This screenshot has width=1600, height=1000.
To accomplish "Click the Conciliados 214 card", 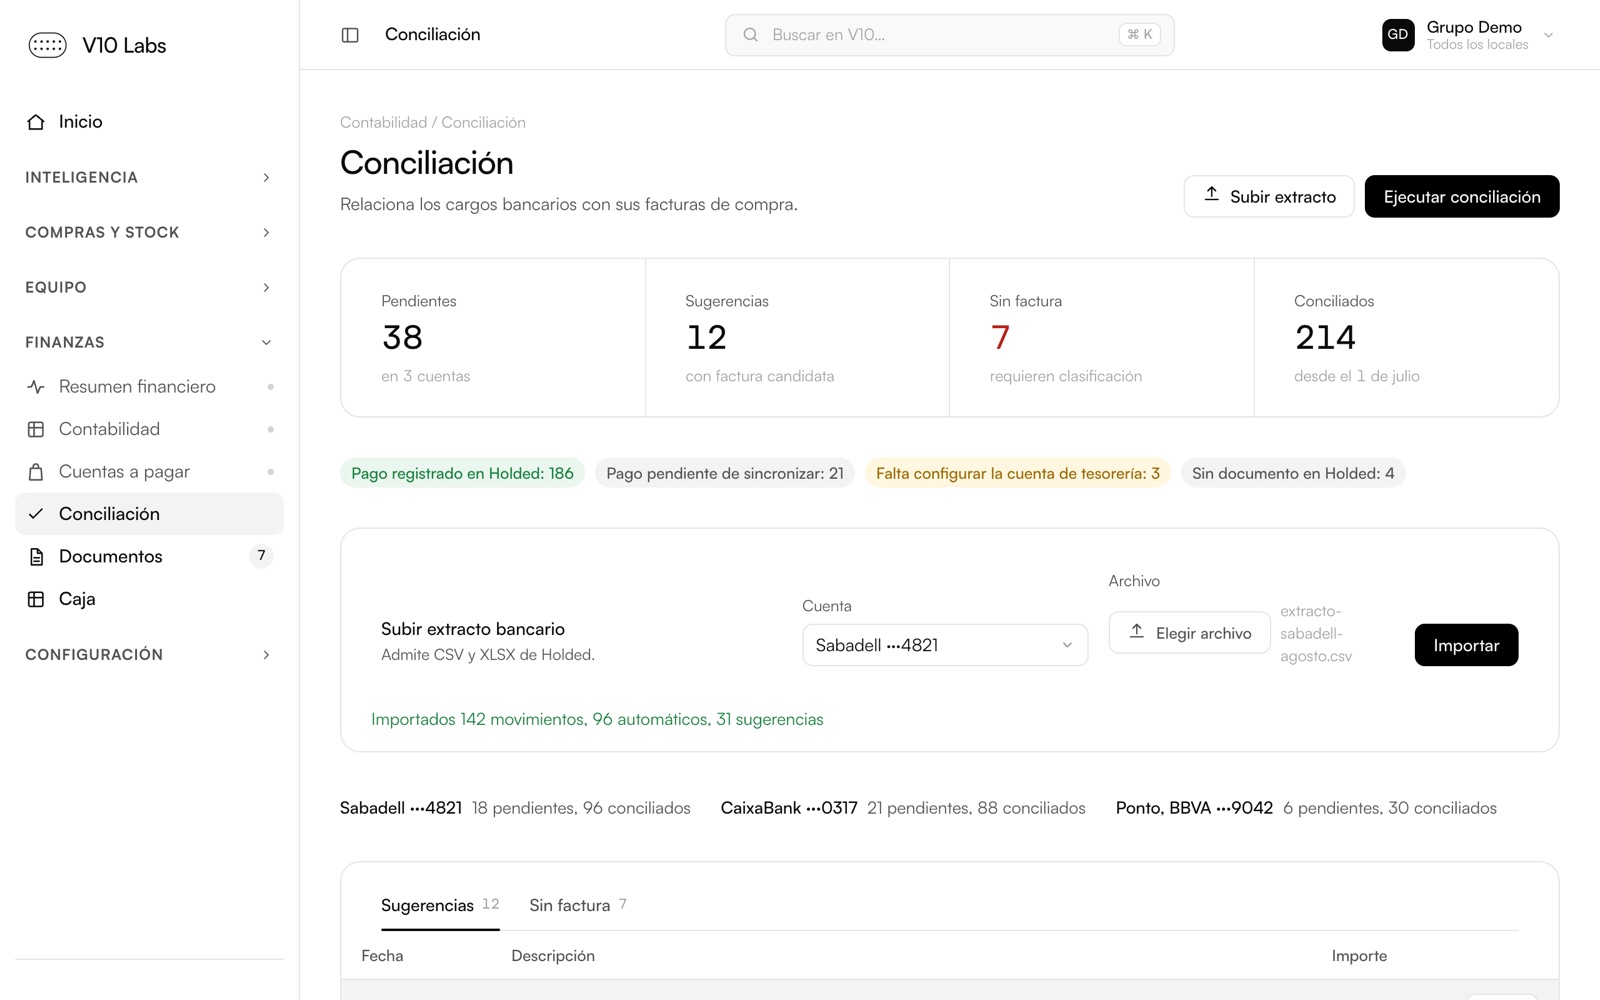I will point(1406,338).
